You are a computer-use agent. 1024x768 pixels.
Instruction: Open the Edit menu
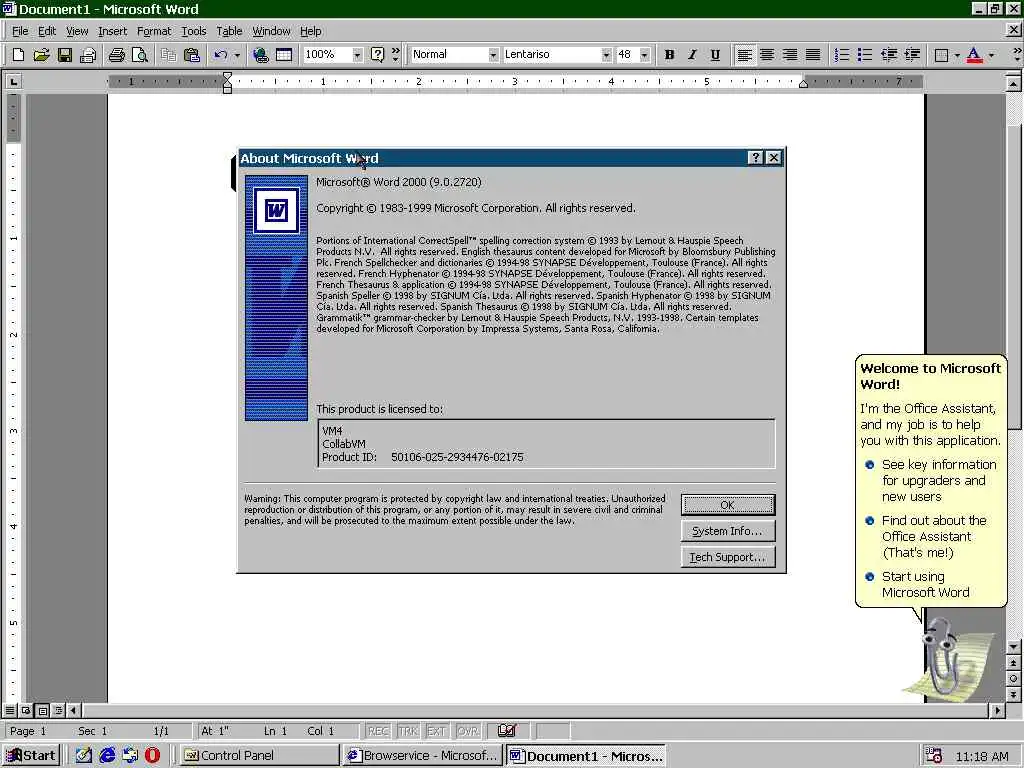coord(46,31)
